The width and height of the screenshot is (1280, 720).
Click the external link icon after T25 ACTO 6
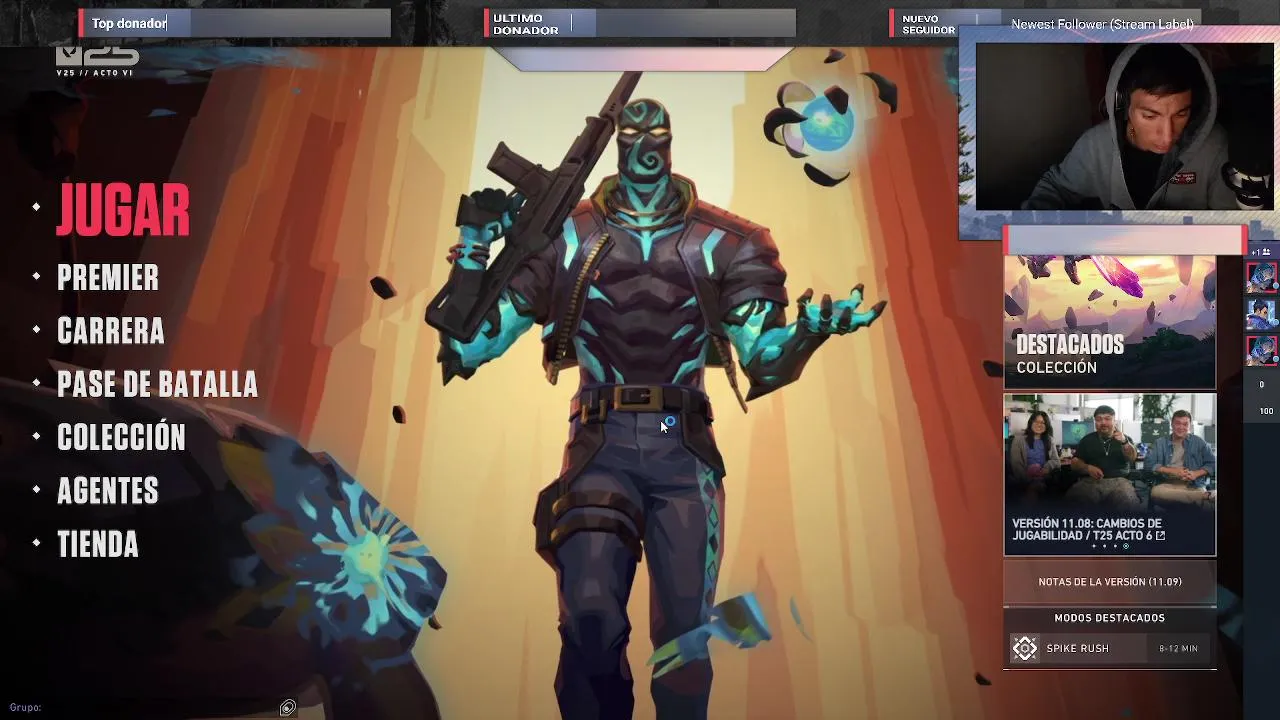1160,536
